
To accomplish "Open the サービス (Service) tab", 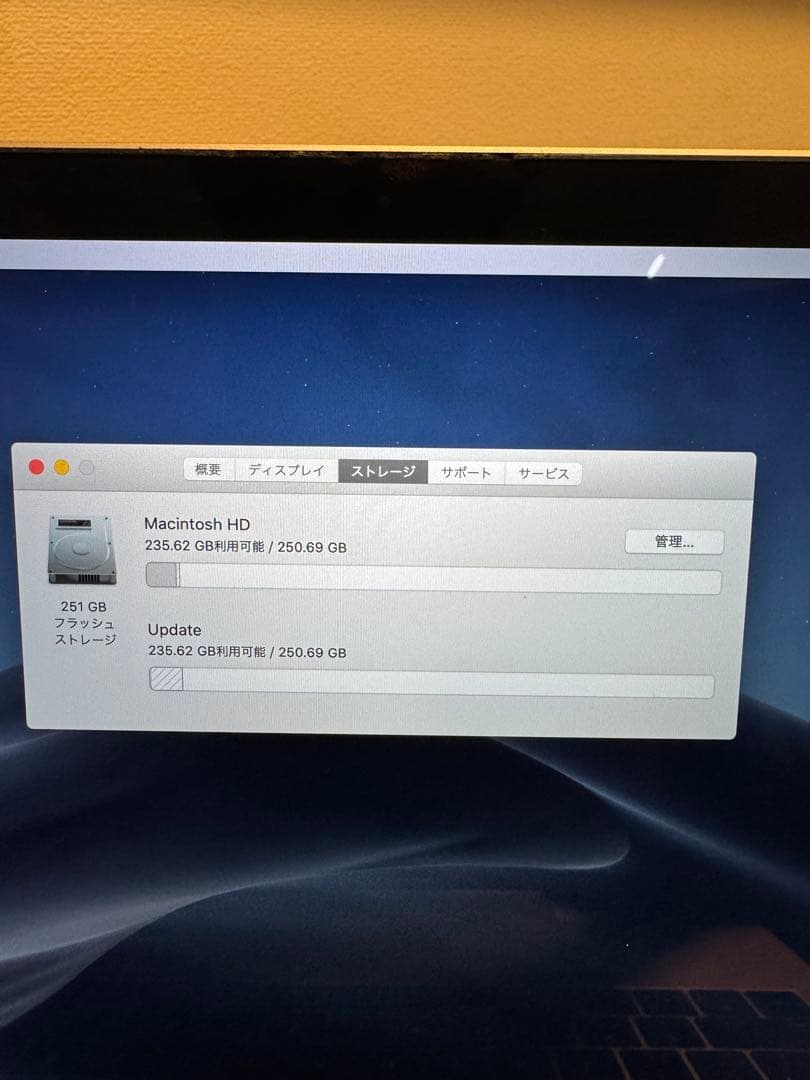I will [544, 473].
